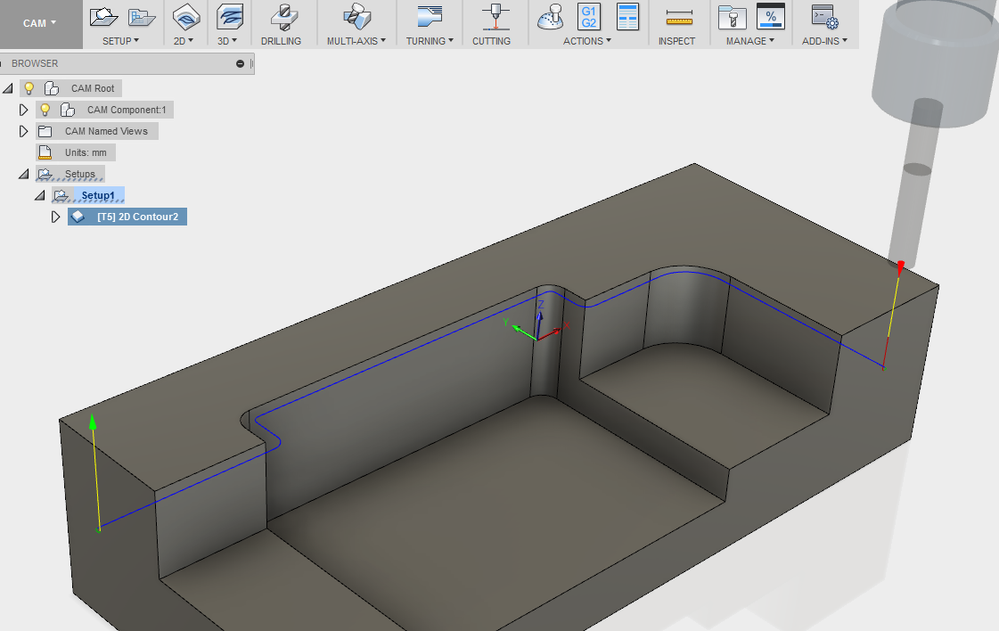
Task: Click the Units: mm entry
Action: pos(76,153)
